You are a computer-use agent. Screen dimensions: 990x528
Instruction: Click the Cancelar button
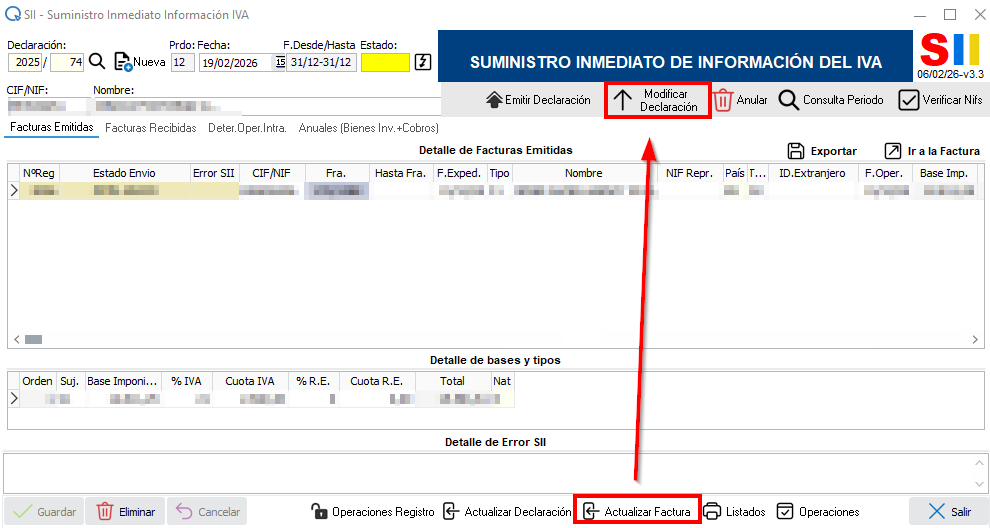tap(207, 512)
